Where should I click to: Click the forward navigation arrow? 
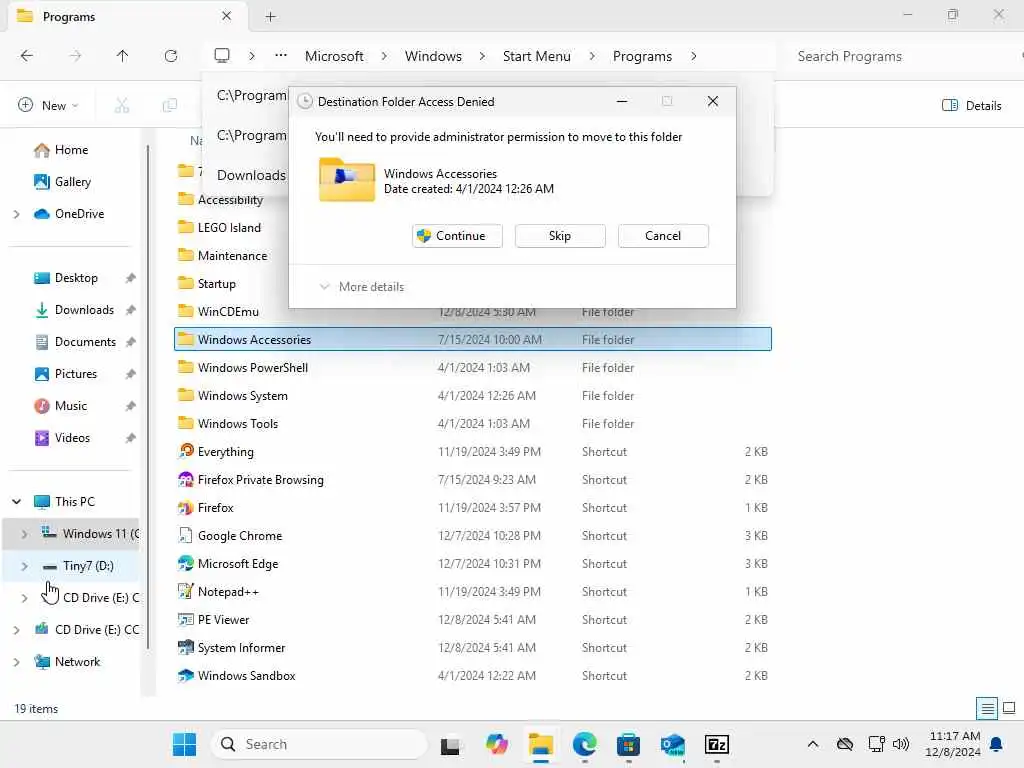click(75, 56)
